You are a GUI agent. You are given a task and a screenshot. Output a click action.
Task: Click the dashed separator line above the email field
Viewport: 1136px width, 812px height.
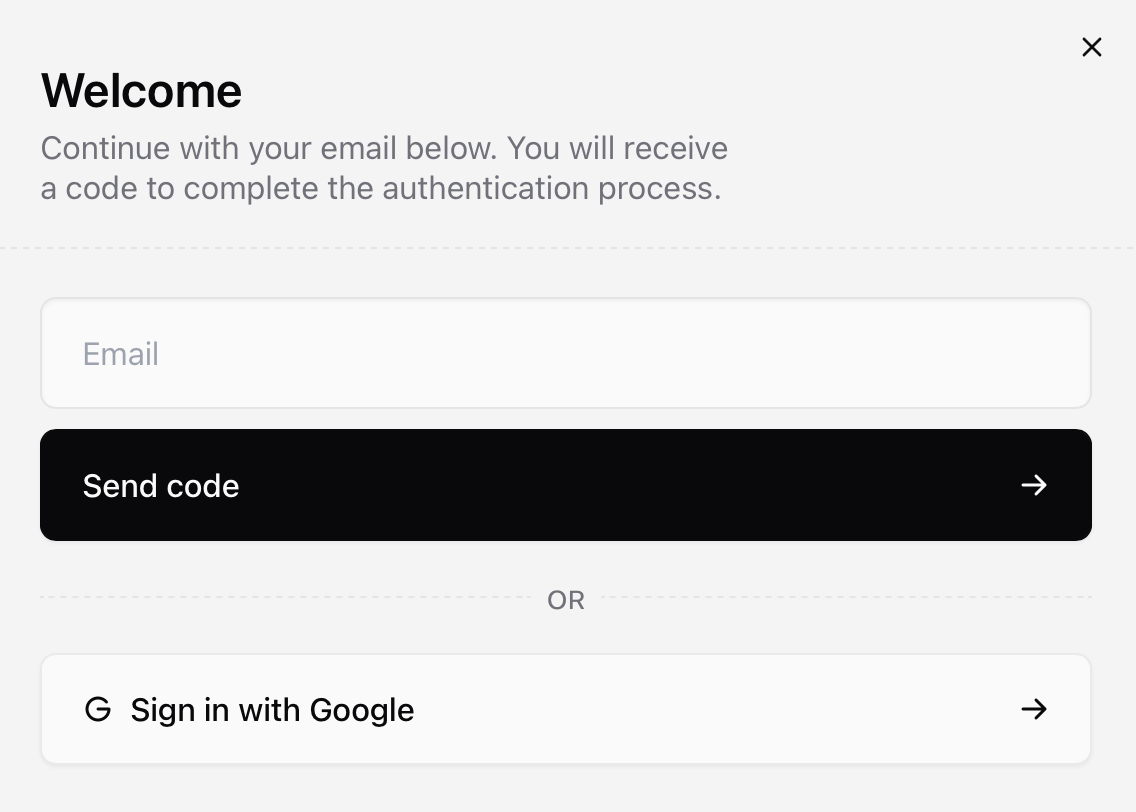[566, 242]
